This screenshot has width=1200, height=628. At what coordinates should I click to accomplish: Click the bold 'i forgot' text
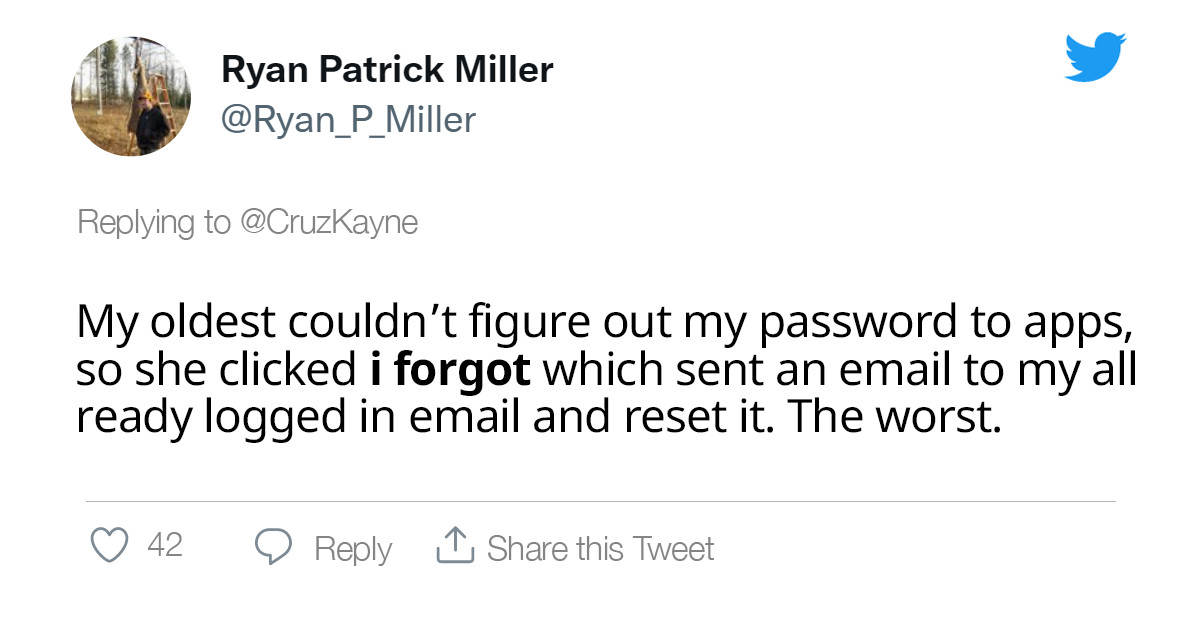(x=449, y=370)
